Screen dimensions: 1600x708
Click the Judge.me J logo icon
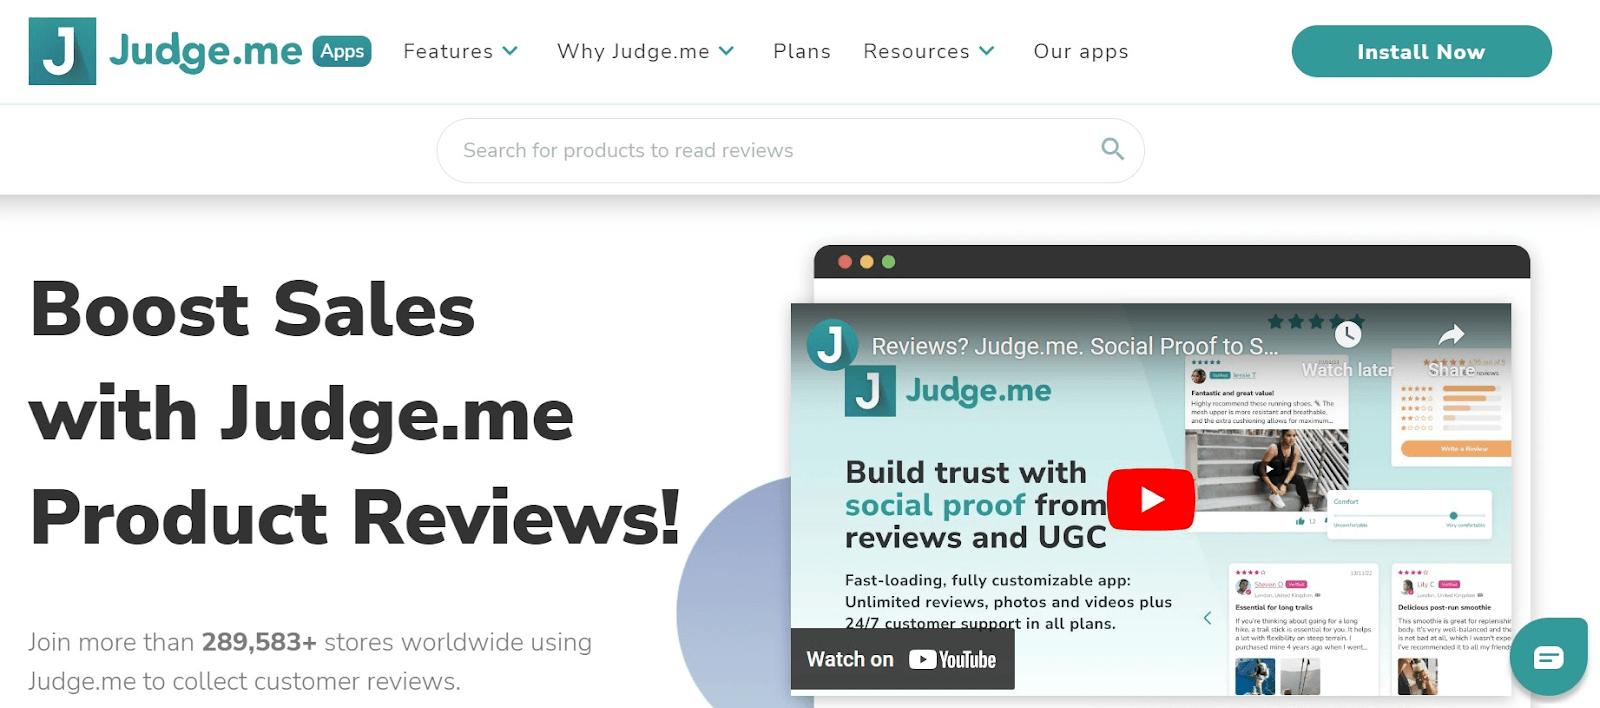click(62, 51)
